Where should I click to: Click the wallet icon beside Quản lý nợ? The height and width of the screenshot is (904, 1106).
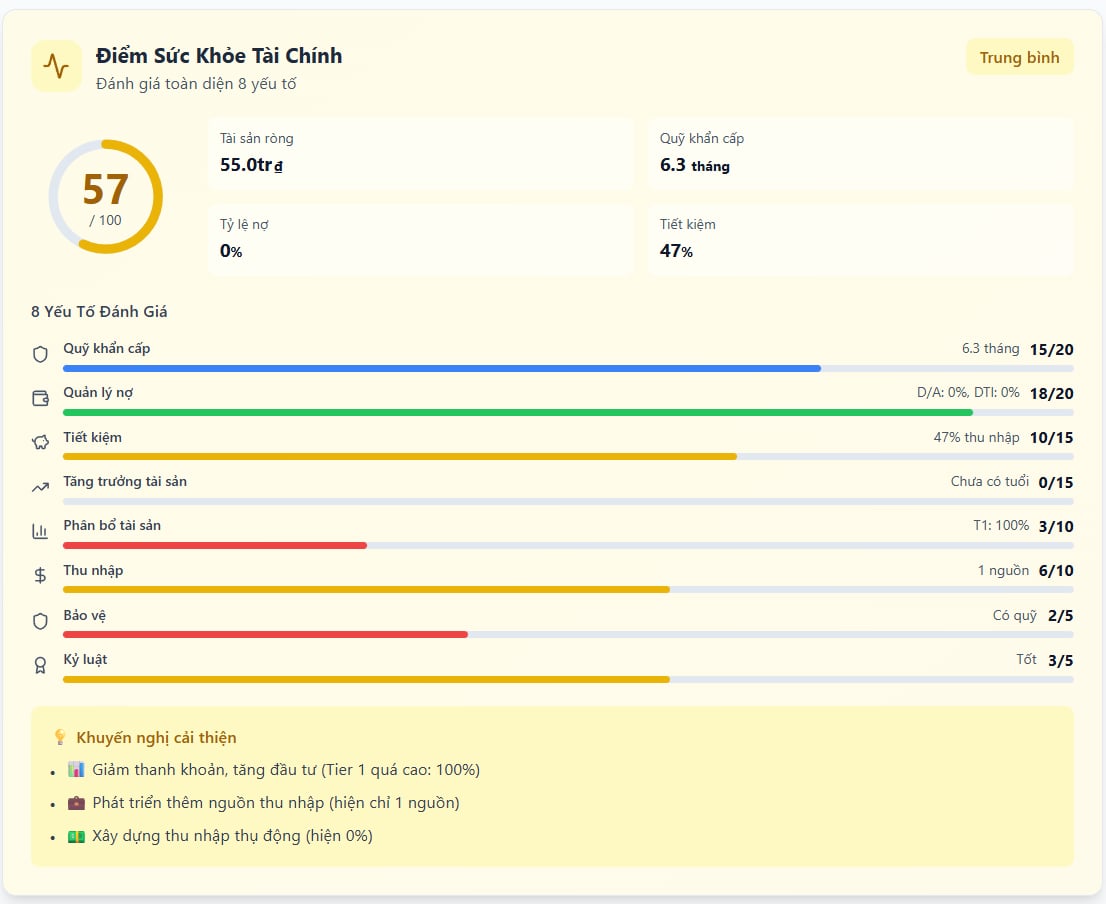pyautogui.click(x=40, y=398)
